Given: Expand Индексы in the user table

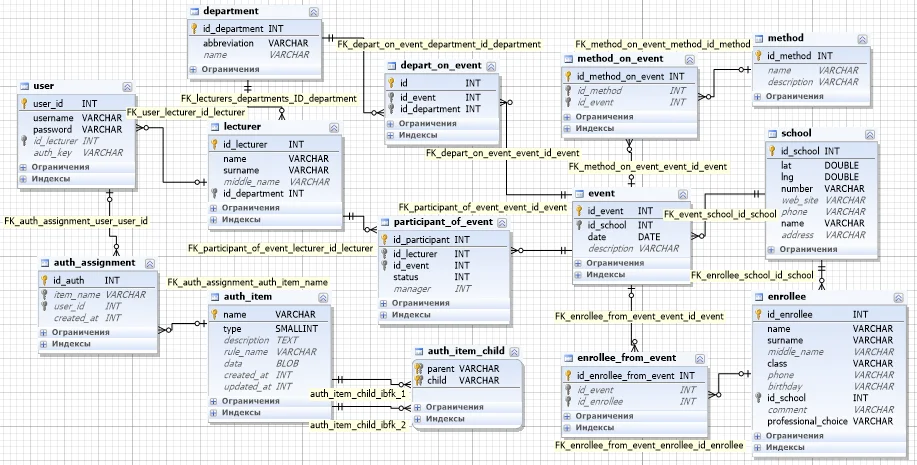Looking at the screenshot, I should point(24,179).
